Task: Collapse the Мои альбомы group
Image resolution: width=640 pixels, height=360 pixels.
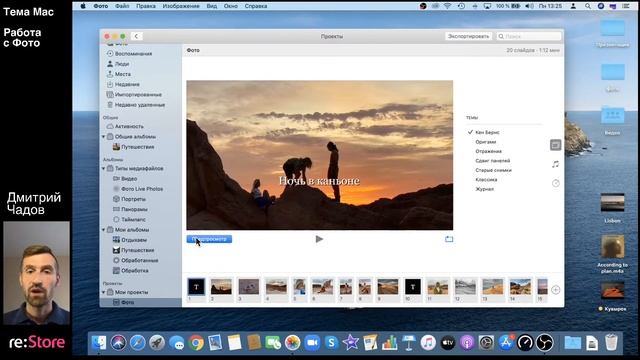Action: click(x=103, y=230)
